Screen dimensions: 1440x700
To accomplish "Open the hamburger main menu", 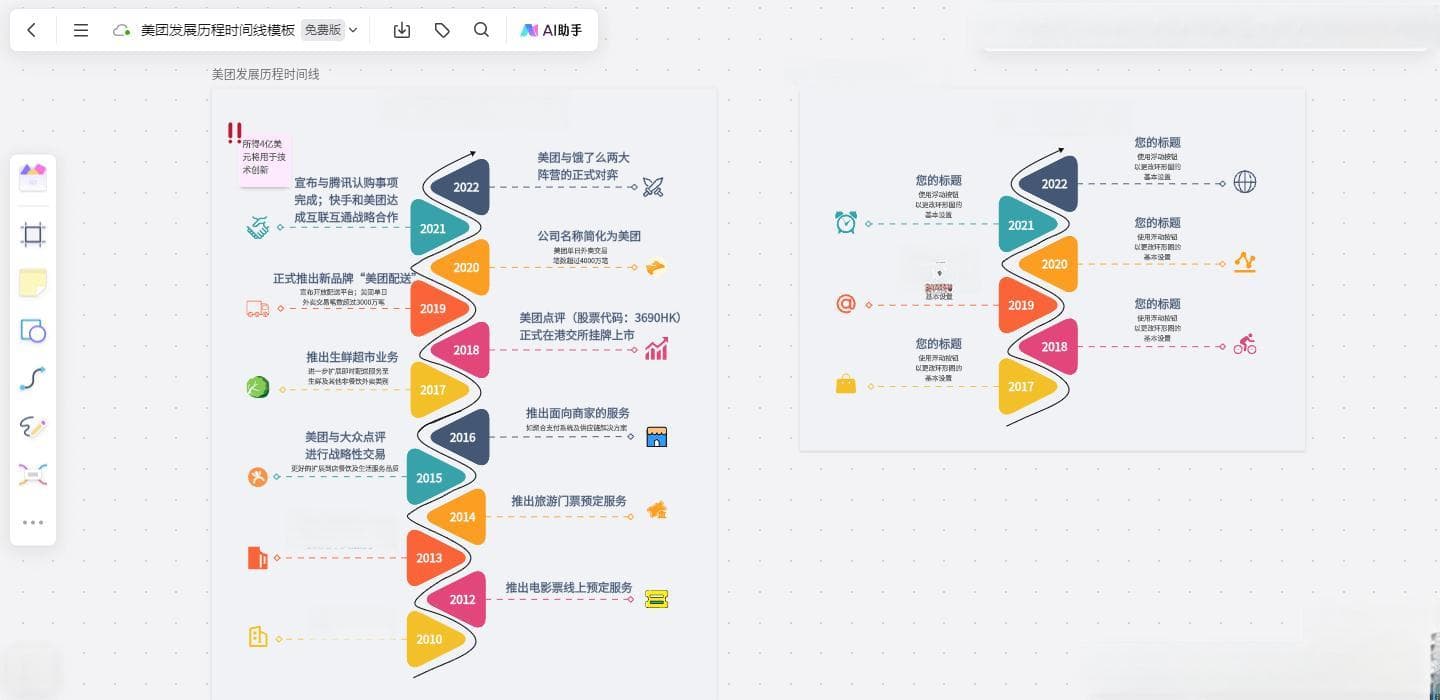I will [81, 30].
